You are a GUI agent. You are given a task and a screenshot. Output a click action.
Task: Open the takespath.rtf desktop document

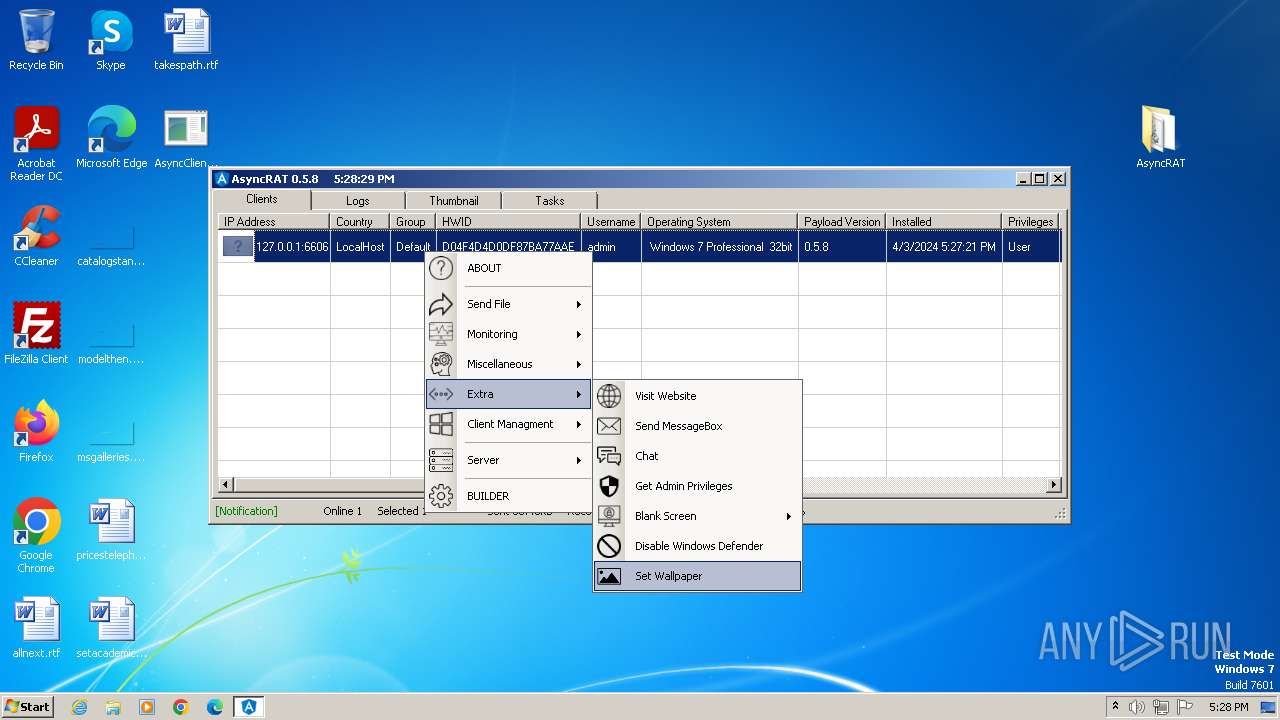(x=186, y=40)
